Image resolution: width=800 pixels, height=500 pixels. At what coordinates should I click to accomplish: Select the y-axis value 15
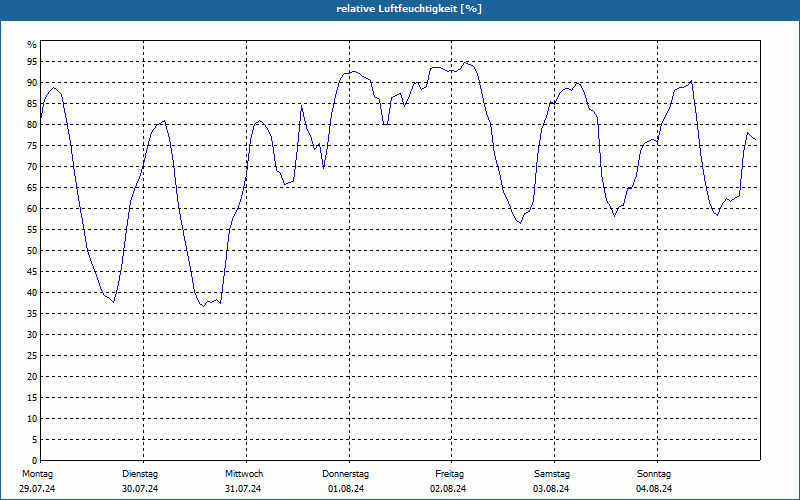32,397
